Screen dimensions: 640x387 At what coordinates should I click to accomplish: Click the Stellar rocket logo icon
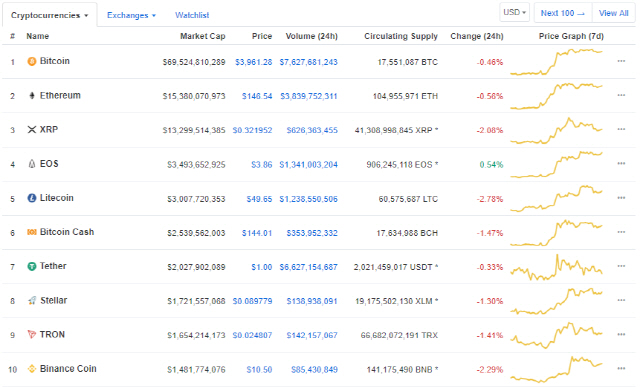(x=32, y=300)
